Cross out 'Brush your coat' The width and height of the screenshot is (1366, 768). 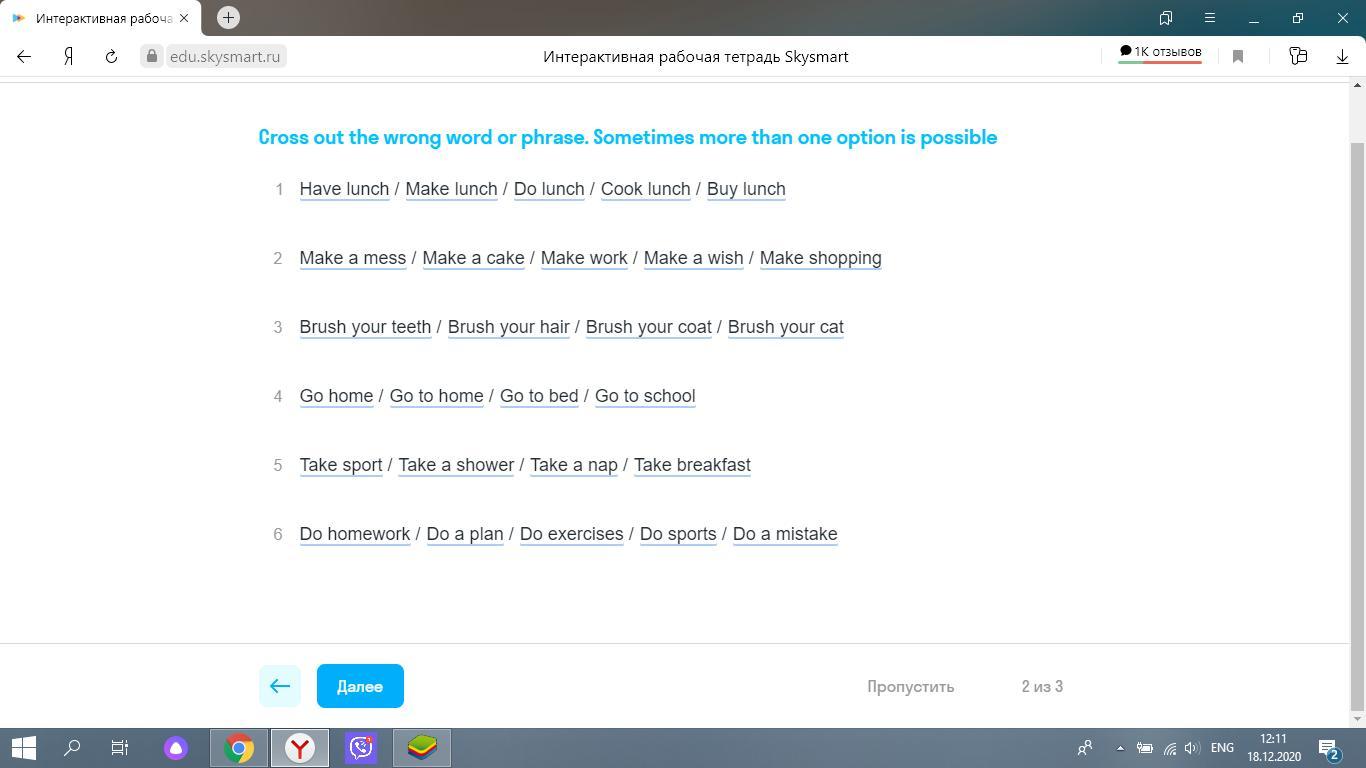coord(648,327)
